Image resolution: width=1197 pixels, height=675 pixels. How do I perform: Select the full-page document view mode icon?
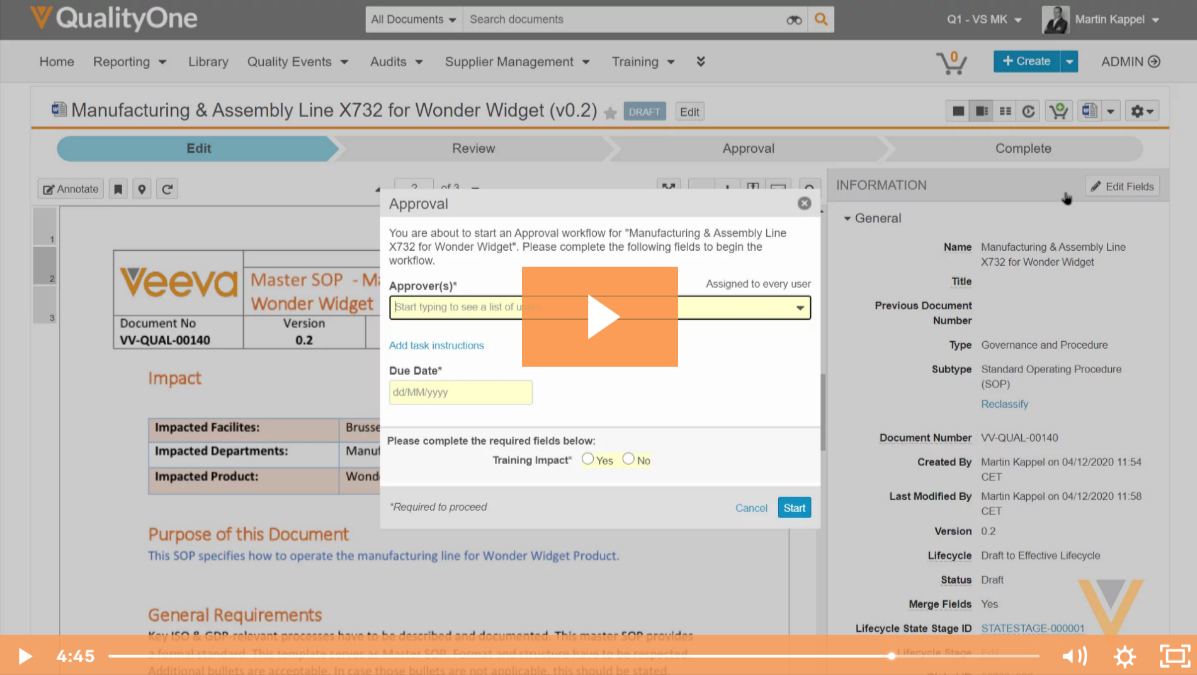(x=956, y=110)
